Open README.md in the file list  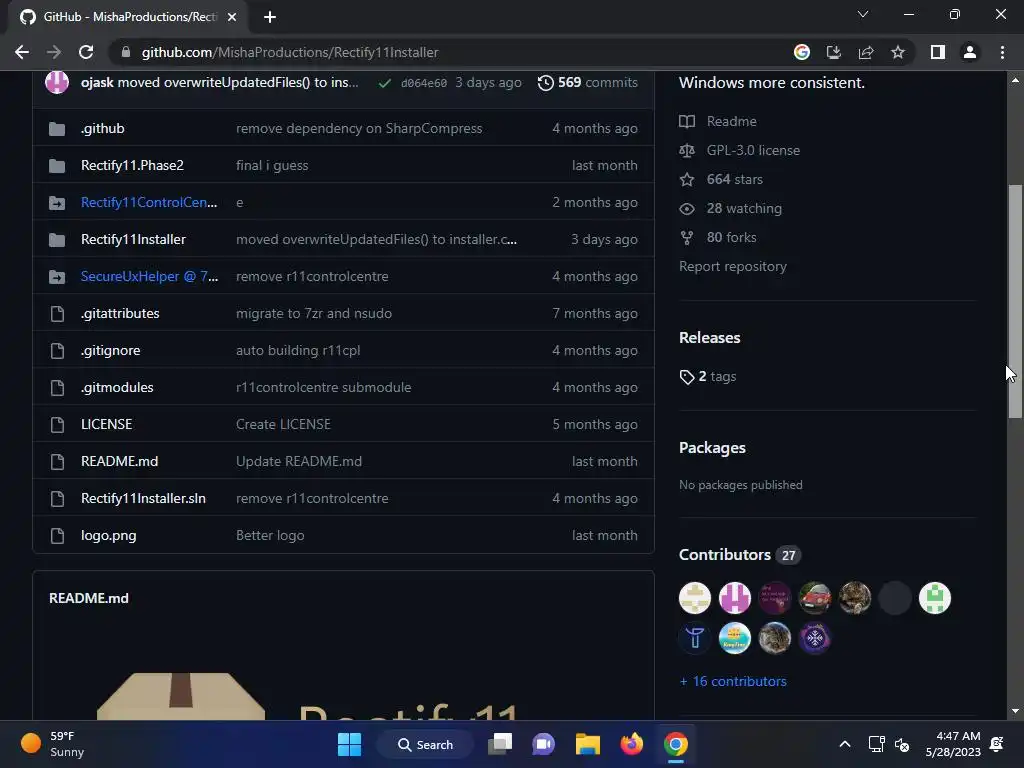[120, 462]
